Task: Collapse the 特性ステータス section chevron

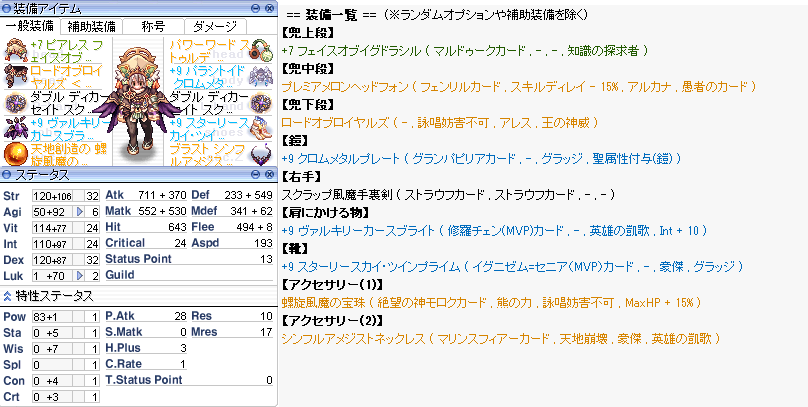Action: (x=7, y=296)
